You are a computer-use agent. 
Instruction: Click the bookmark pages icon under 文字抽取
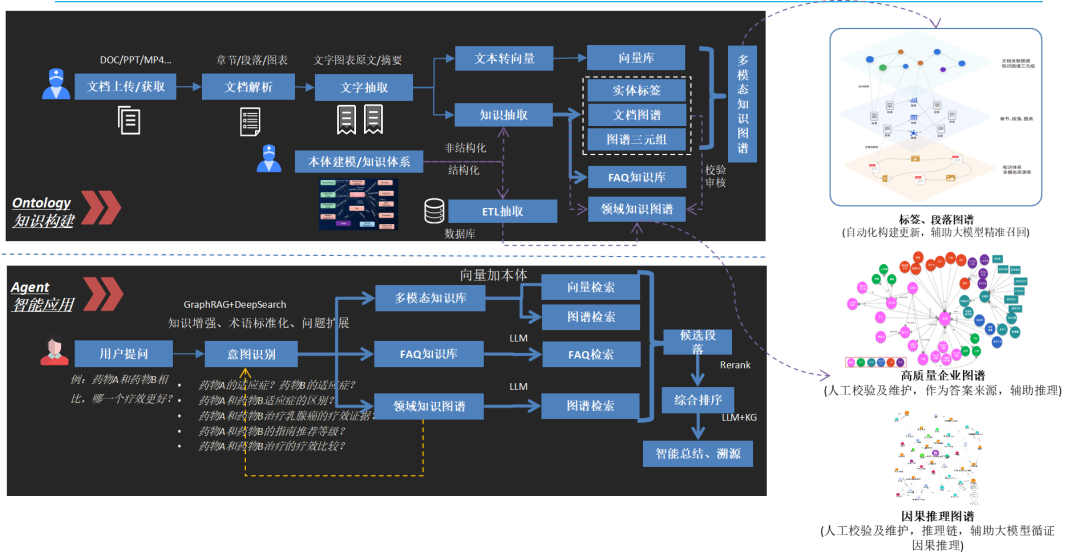click(x=360, y=120)
